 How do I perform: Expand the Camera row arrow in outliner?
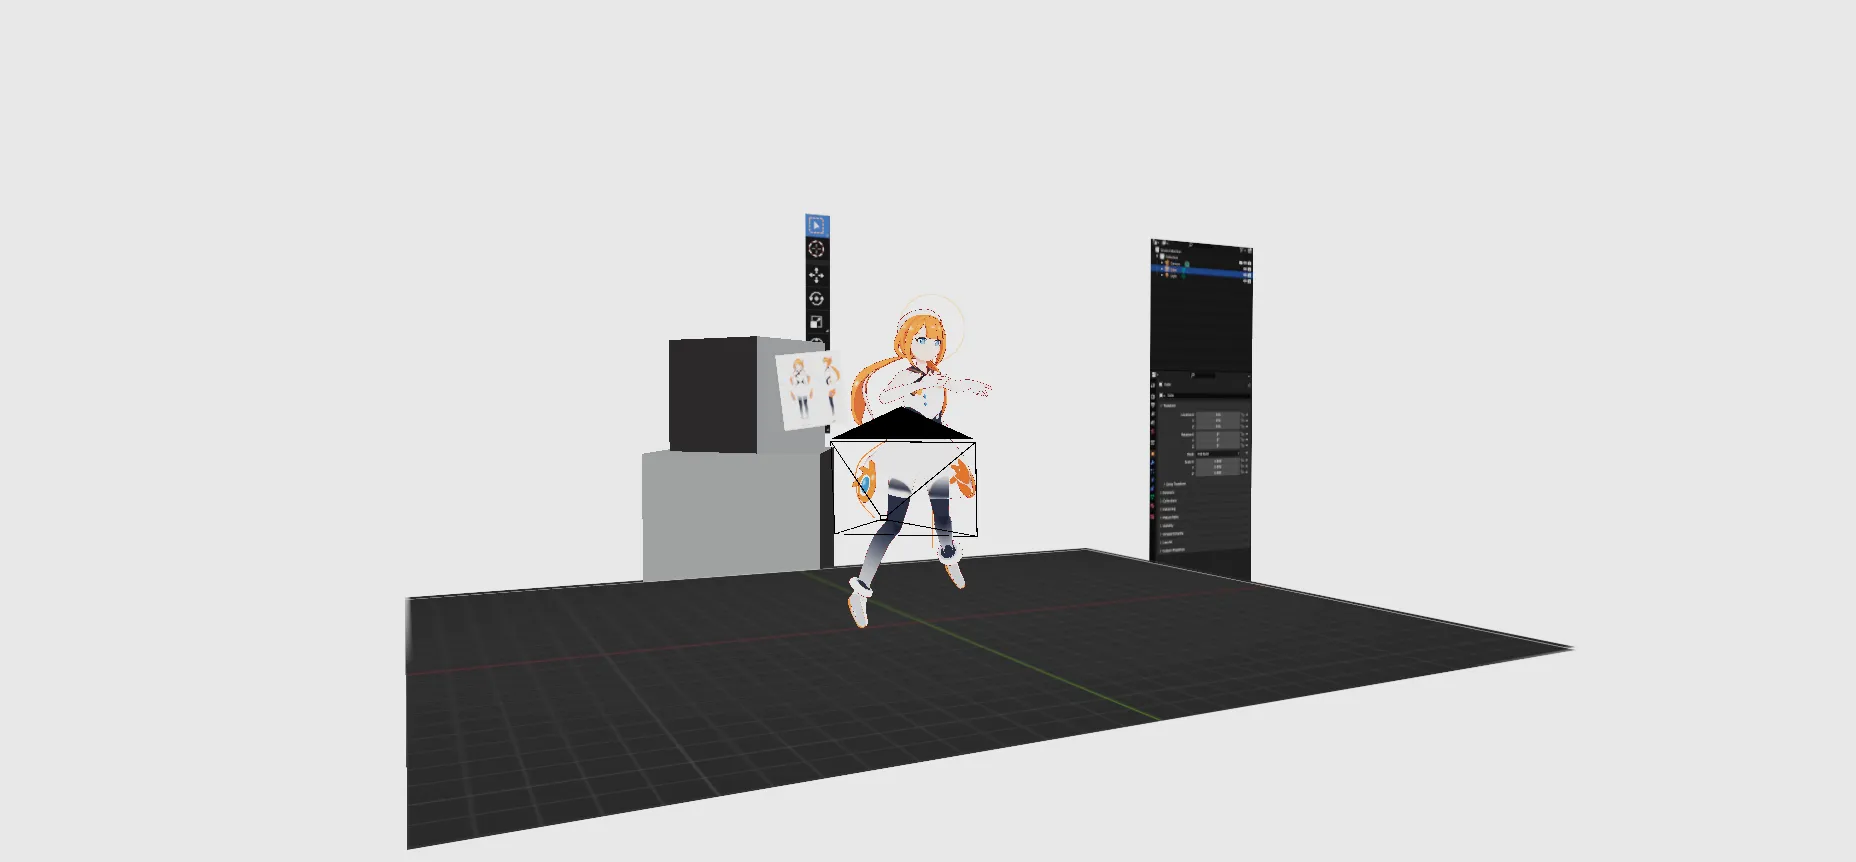click(1162, 262)
